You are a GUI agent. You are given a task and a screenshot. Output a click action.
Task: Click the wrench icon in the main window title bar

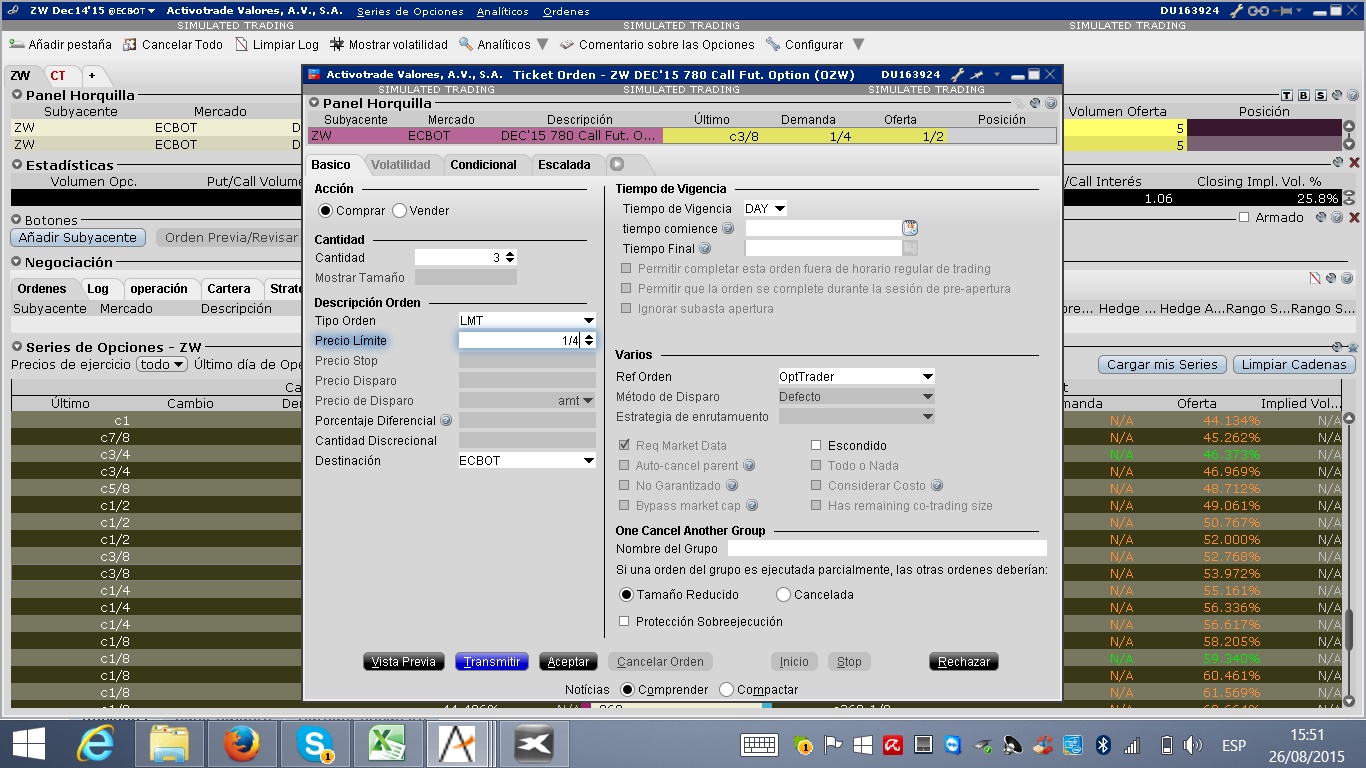(1236, 11)
